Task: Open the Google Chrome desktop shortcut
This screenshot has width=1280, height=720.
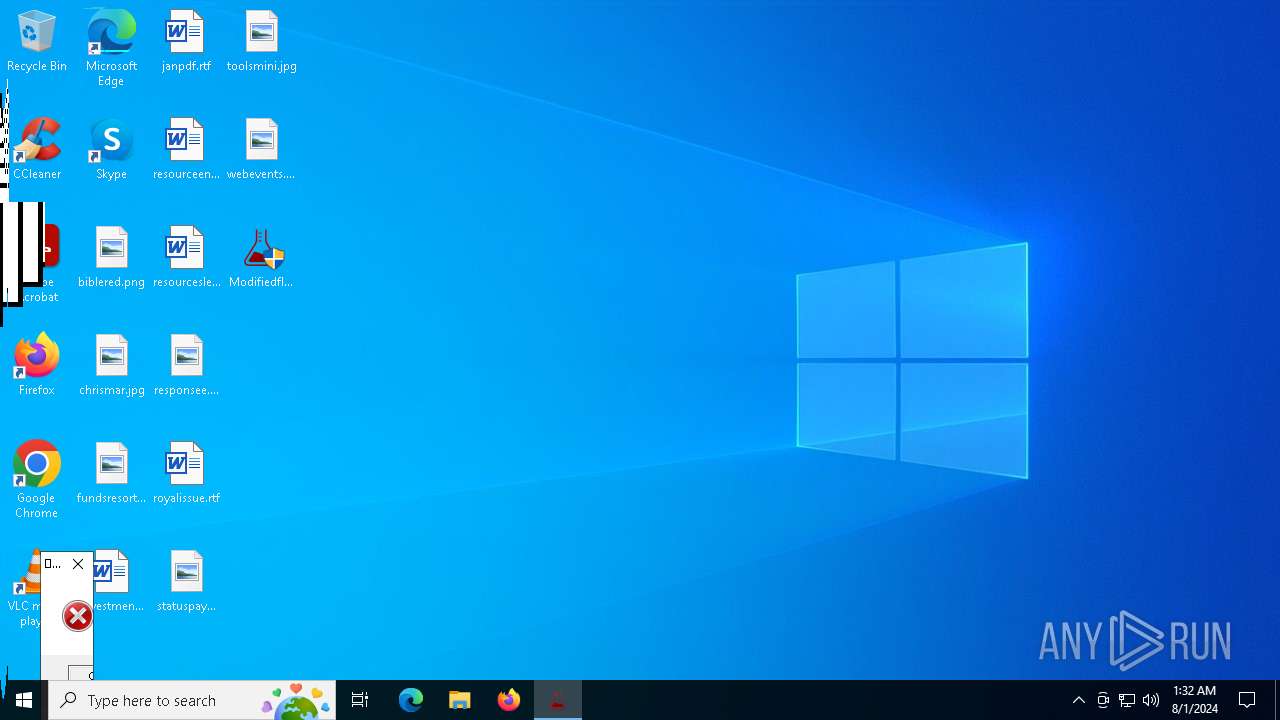Action: tap(37, 480)
